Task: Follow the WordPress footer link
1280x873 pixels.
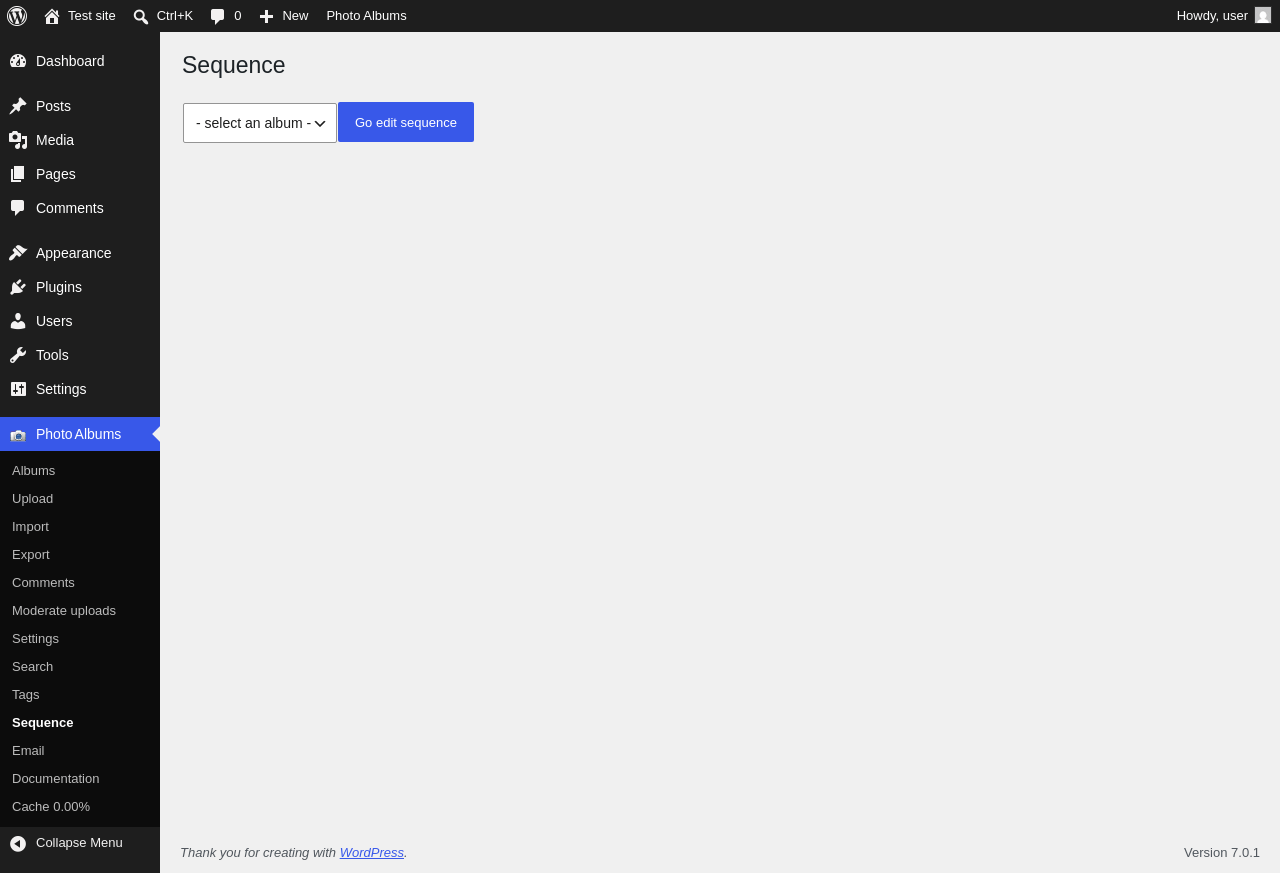Action: 372,852
